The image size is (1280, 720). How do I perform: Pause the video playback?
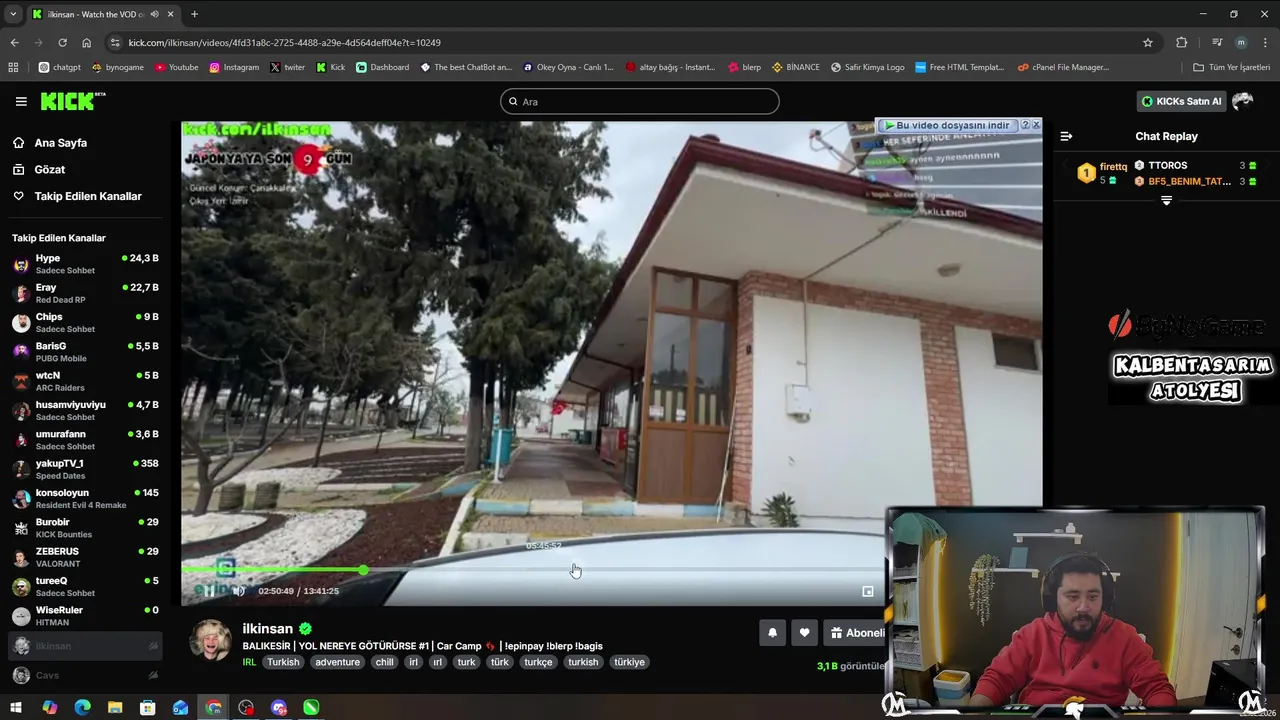click(x=209, y=591)
